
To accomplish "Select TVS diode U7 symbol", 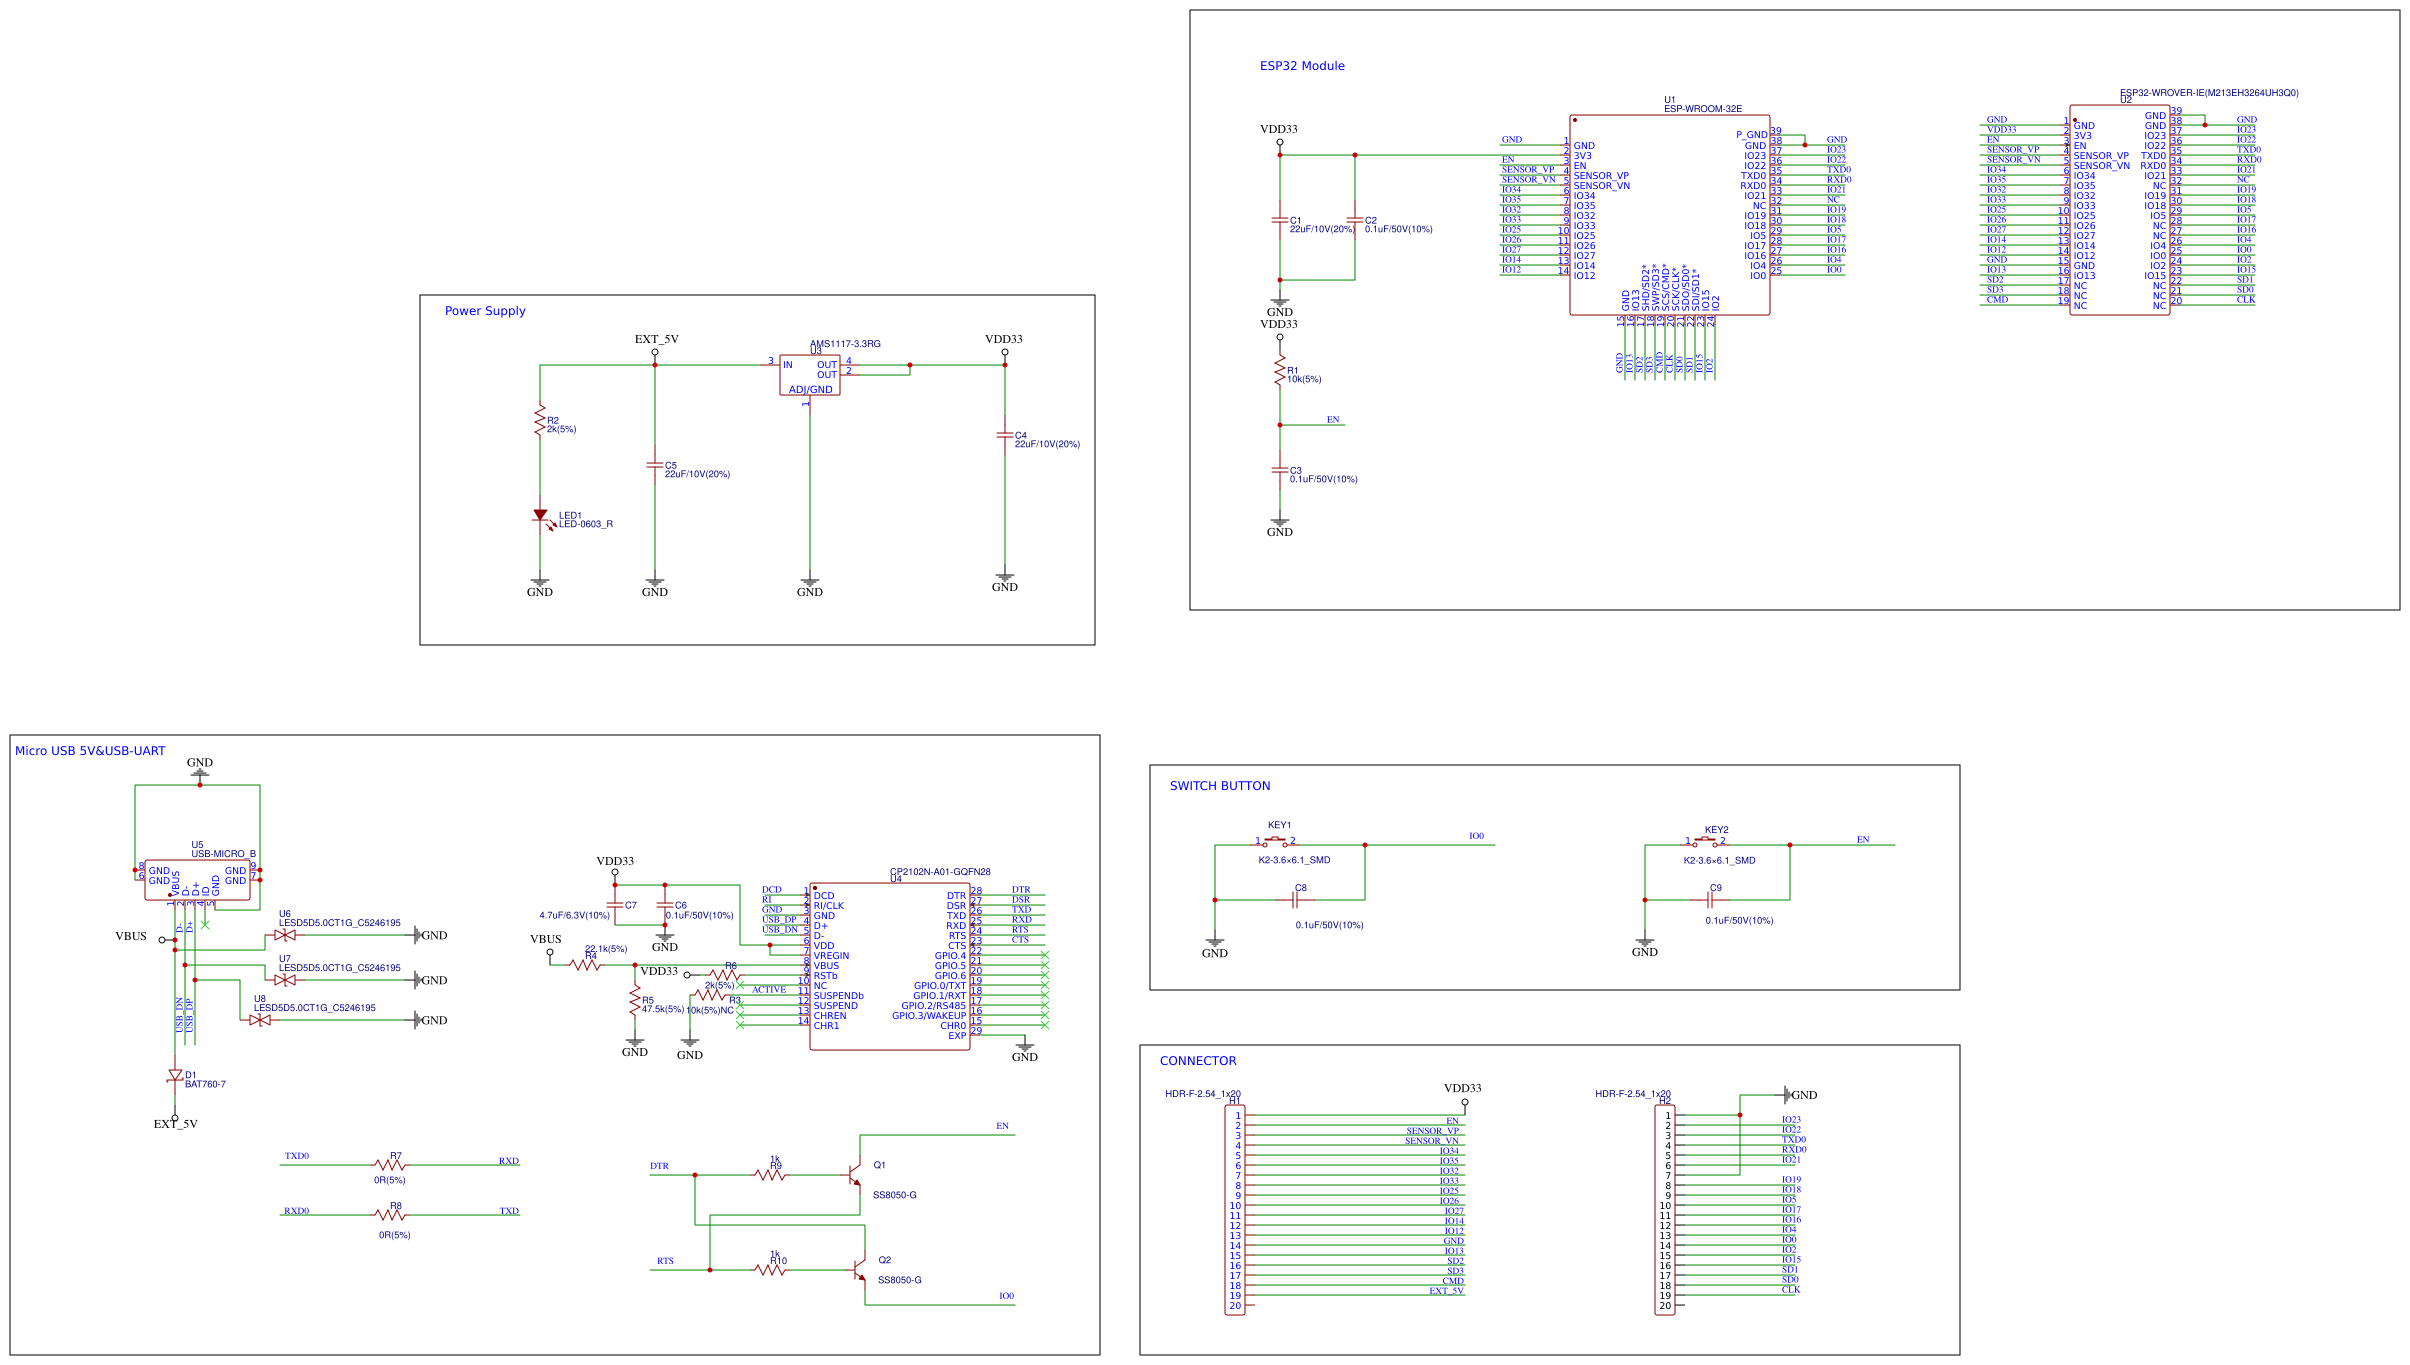I will coord(285,980).
